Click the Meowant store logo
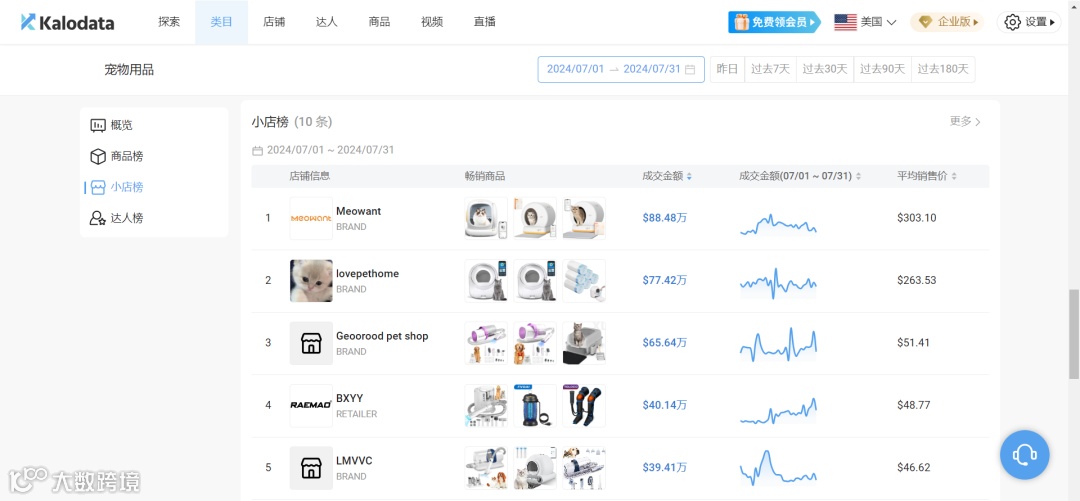 [x=311, y=218]
